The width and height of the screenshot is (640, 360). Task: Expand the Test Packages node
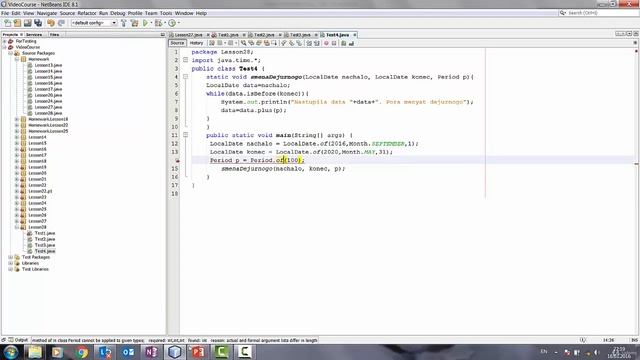coord(11,257)
